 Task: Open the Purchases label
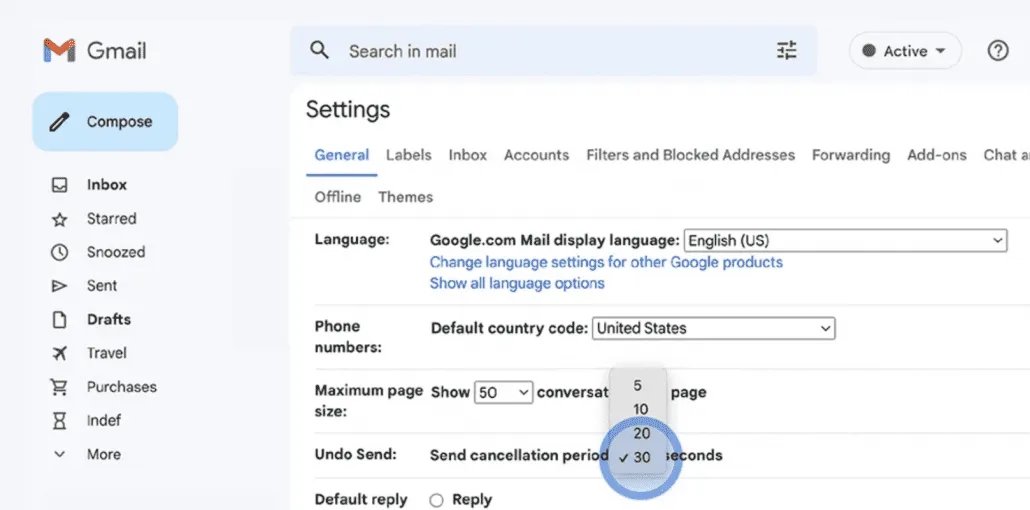(122, 387)
